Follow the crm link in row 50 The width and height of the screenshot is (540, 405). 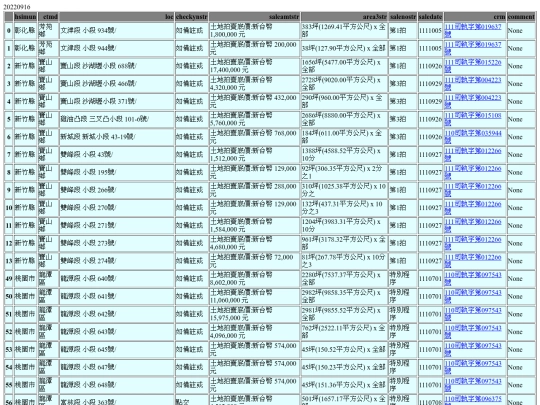[472, 297]
